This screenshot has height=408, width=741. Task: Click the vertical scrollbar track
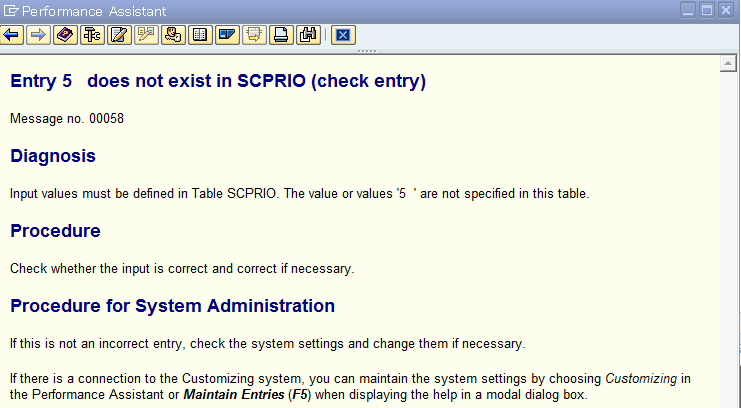[728, 236]
